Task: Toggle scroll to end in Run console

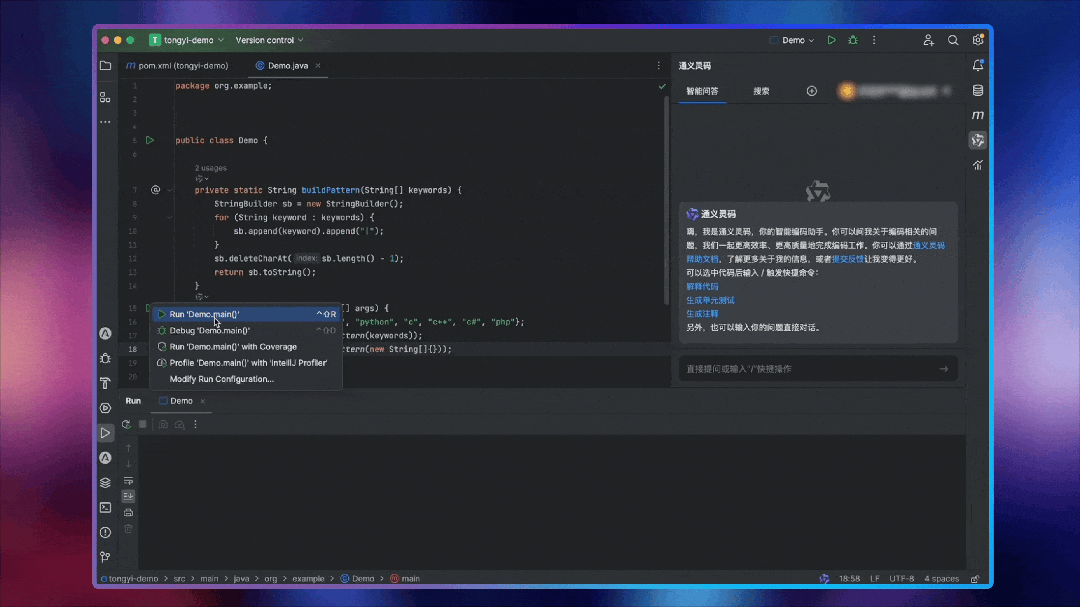Action: [x=128, y=496]
